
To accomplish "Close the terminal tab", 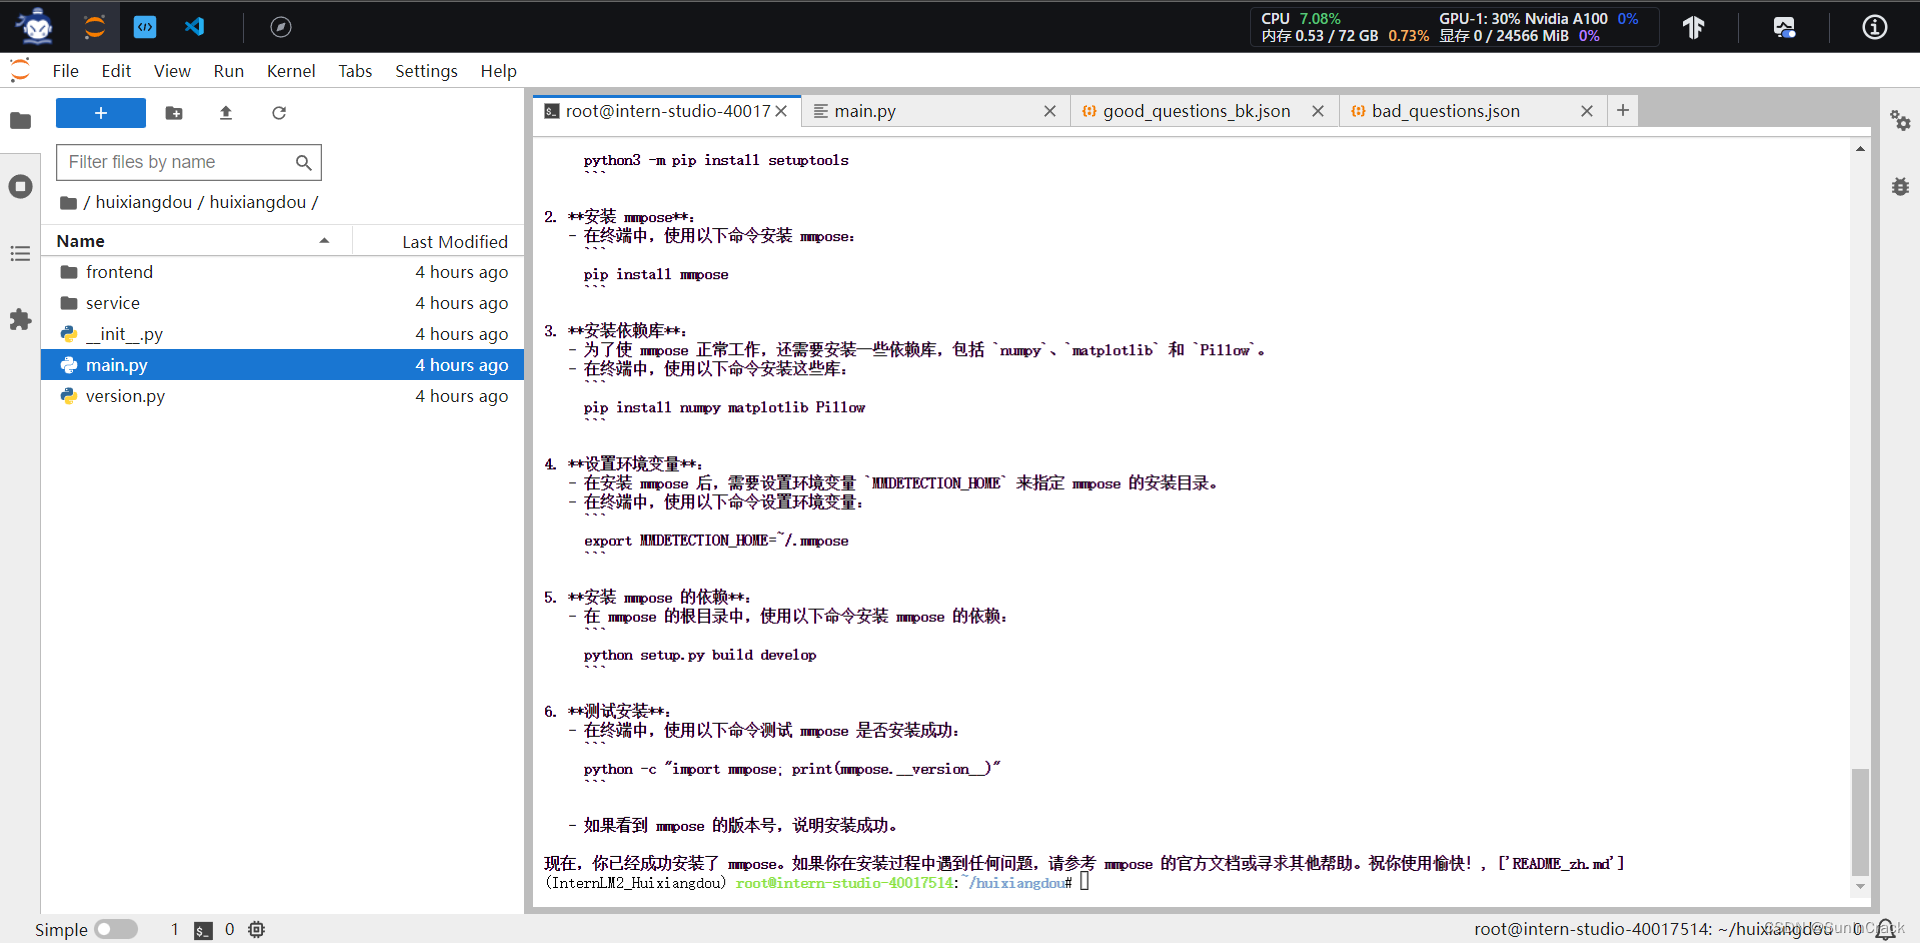I will (x=781, y=111).
